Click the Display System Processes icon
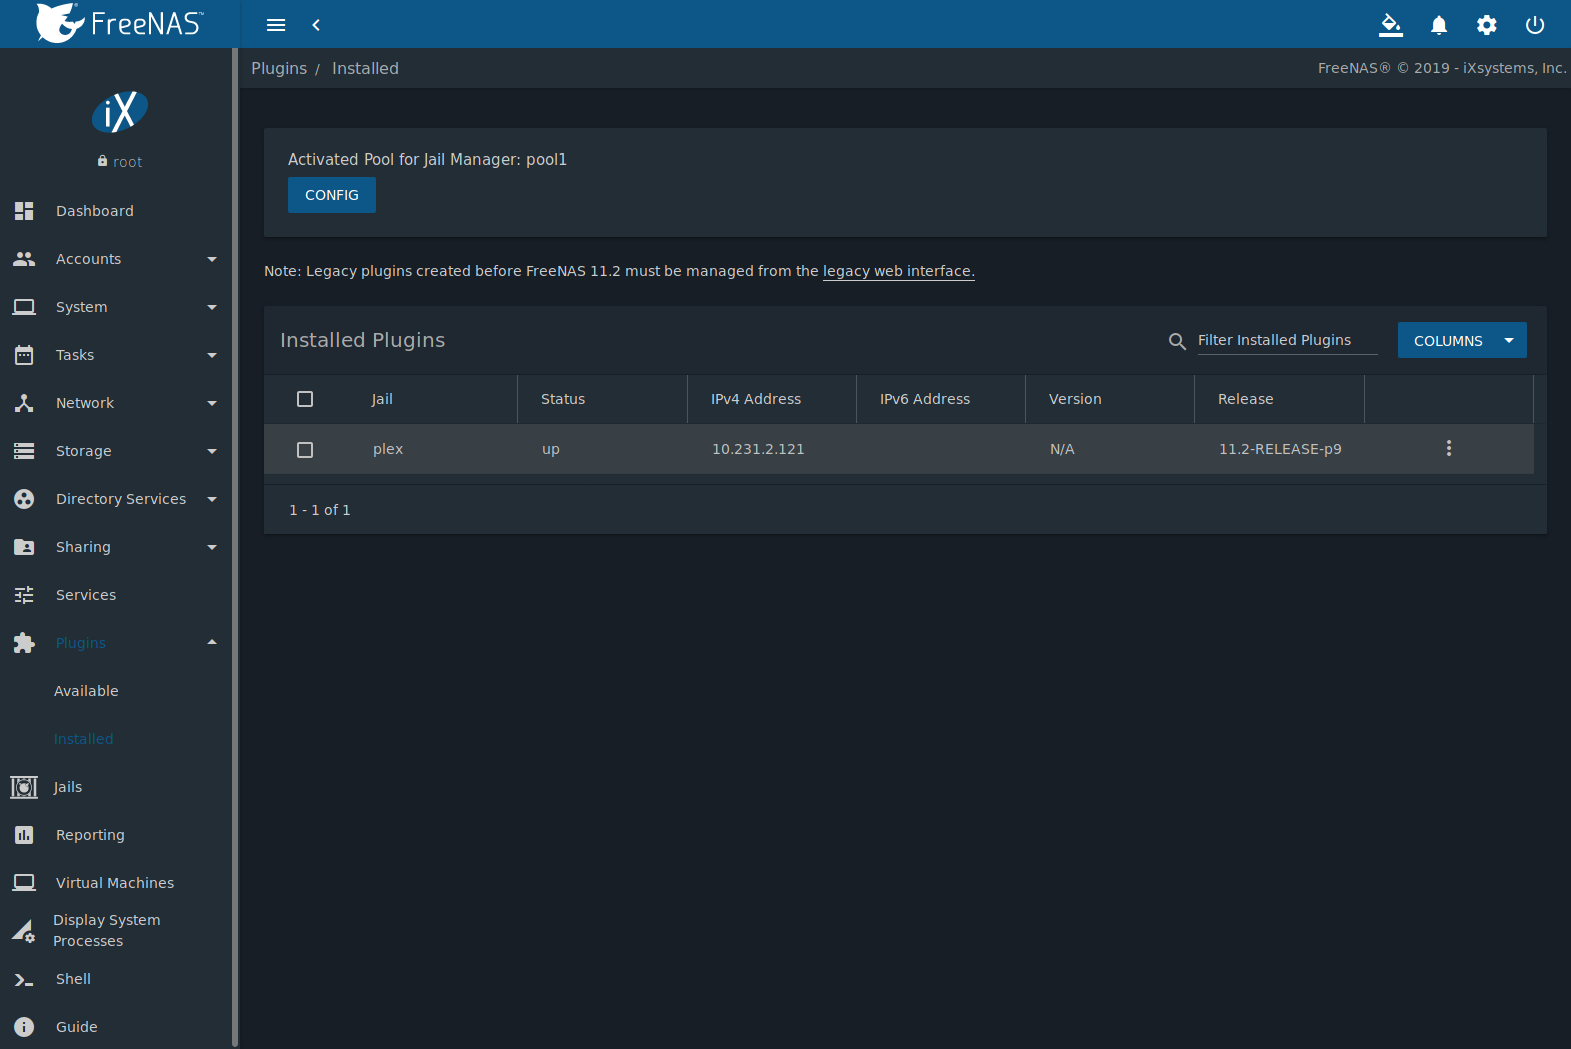The image size is (1571, 1049). tap(24, 931)
